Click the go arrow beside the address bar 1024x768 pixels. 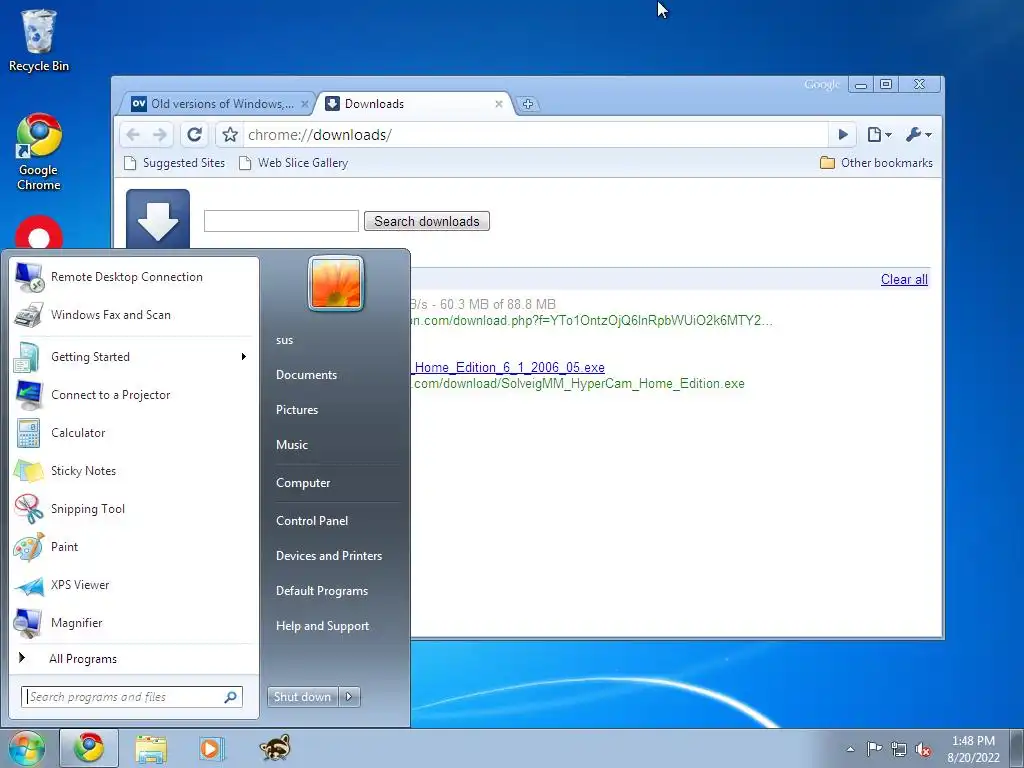click(842, 135)
